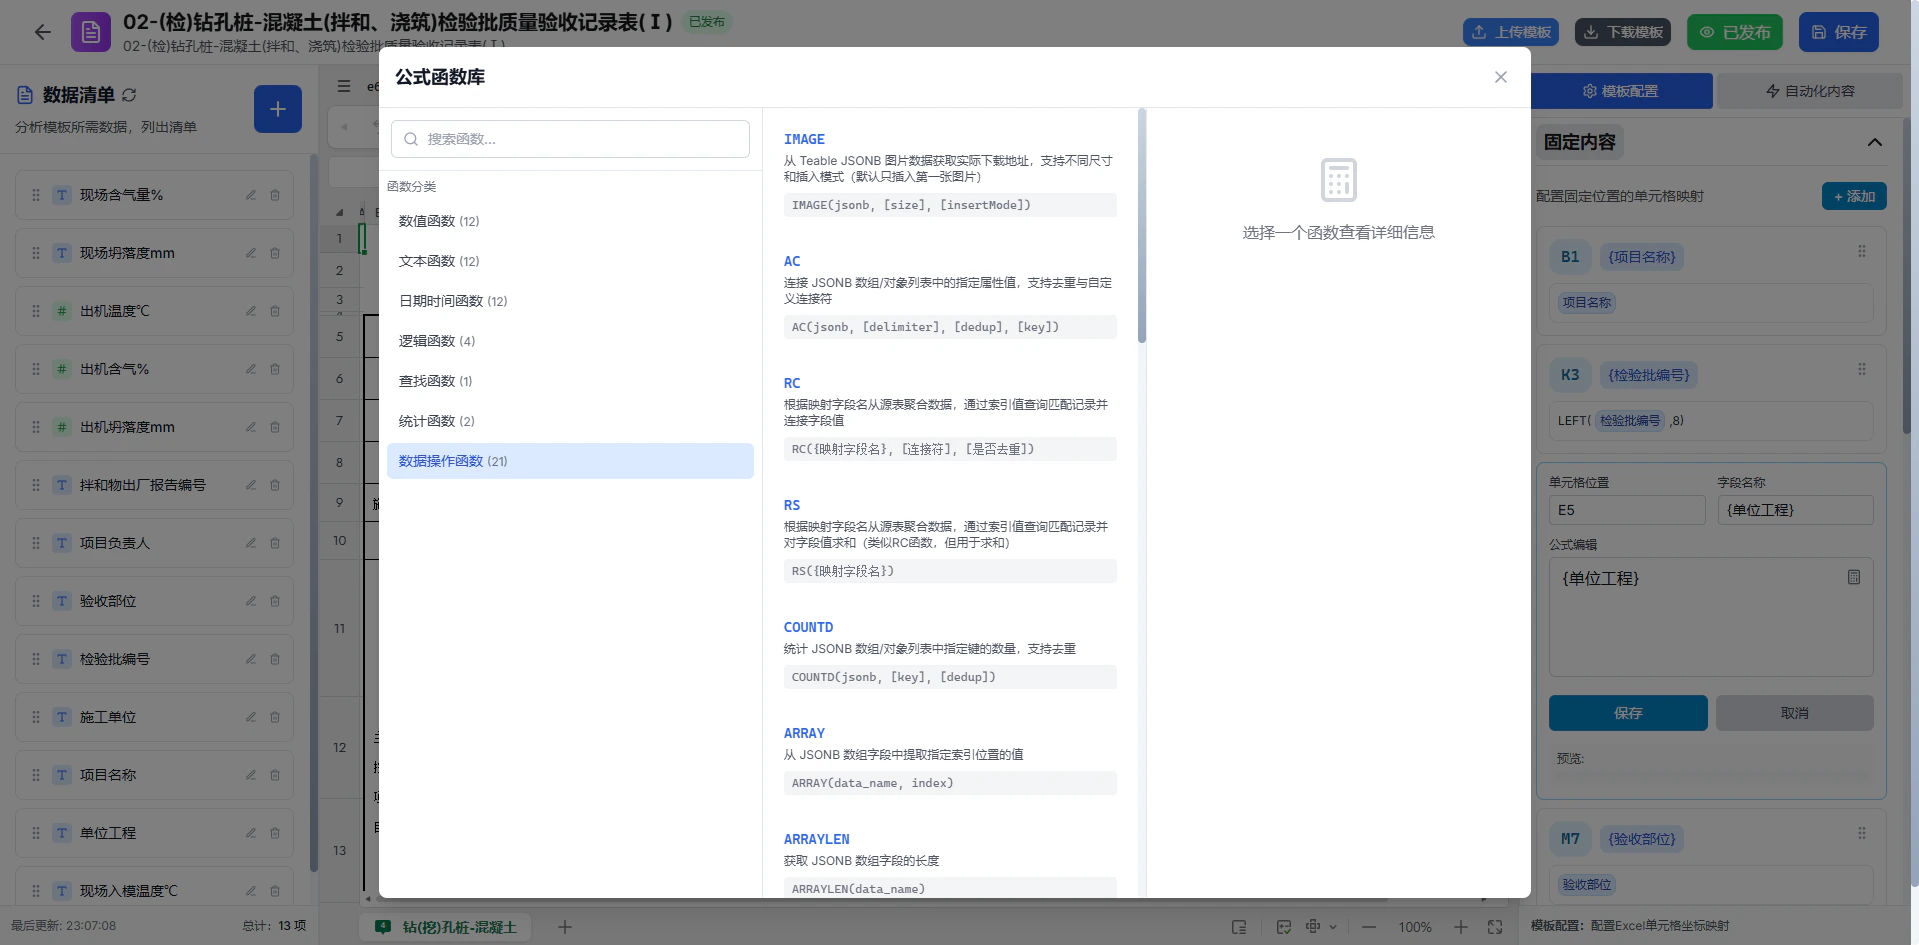Edit the 现场坍落度mm item
This screenshot has height=945, width=1919.
click(x=251, y=253)
